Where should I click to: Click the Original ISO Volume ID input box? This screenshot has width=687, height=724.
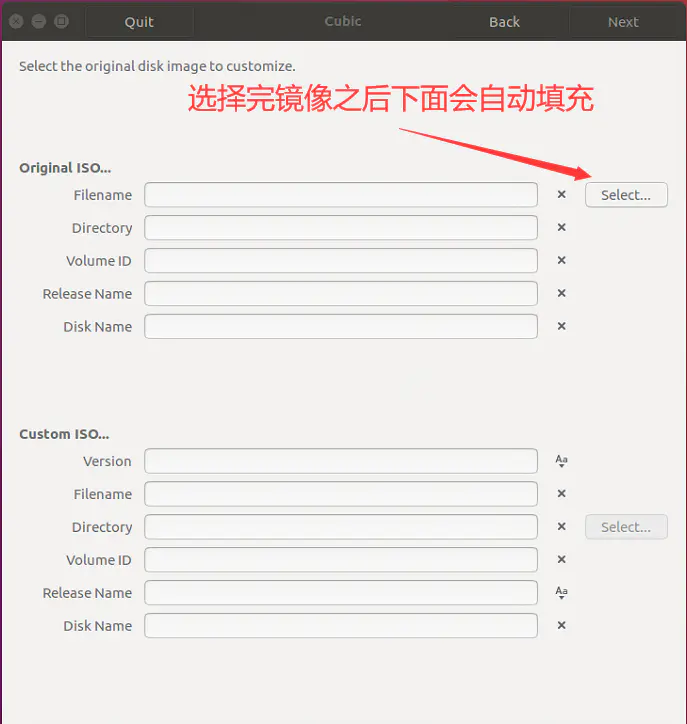(341, 261)
